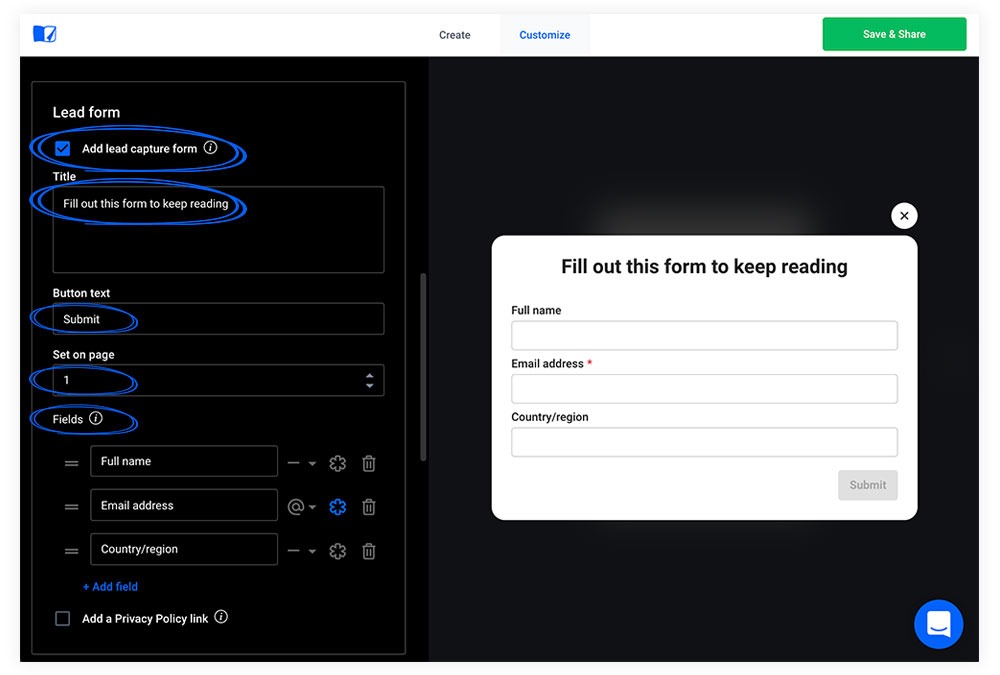Click the drag handle for the Country/region field

point(71,551)
